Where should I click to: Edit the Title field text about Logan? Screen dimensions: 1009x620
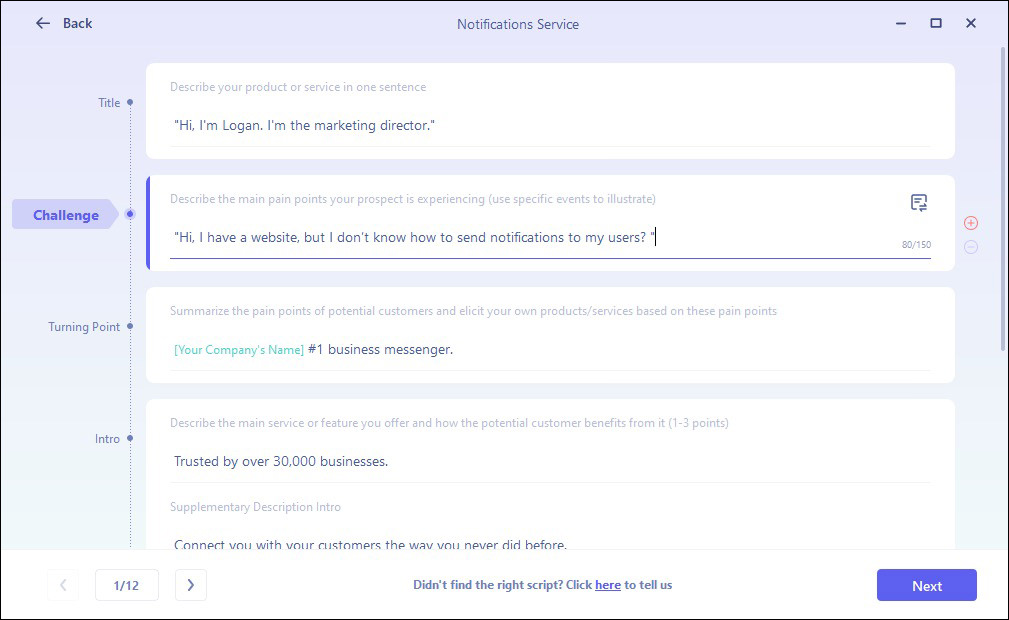click(x=550, y=126)
